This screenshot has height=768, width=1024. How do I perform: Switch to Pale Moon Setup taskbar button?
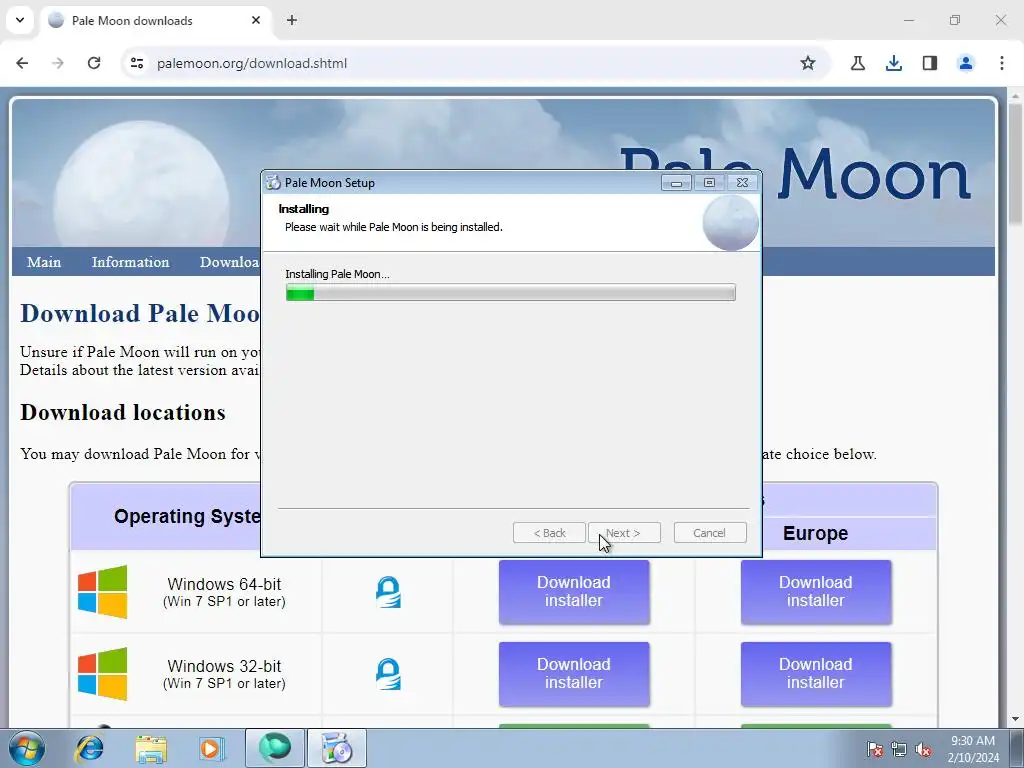tap(337, 748)
